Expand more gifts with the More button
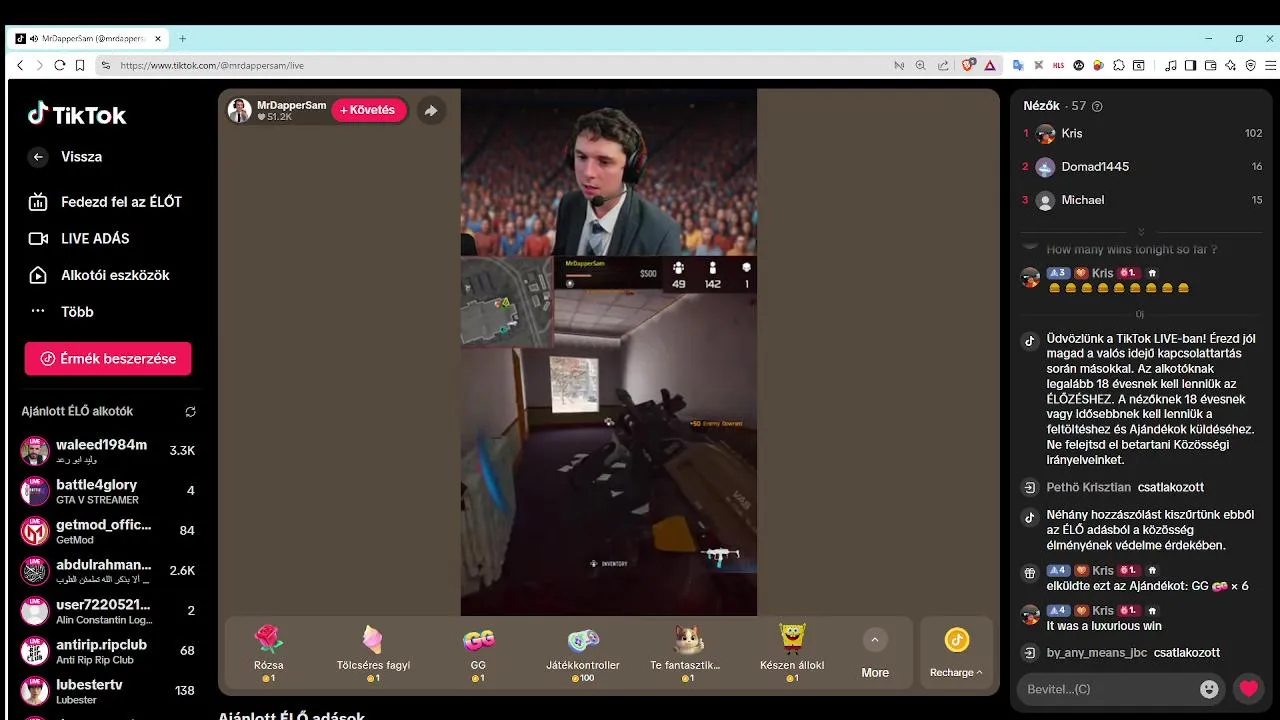1280x720 pixels. pyautogui.click(x=875, y=653)
